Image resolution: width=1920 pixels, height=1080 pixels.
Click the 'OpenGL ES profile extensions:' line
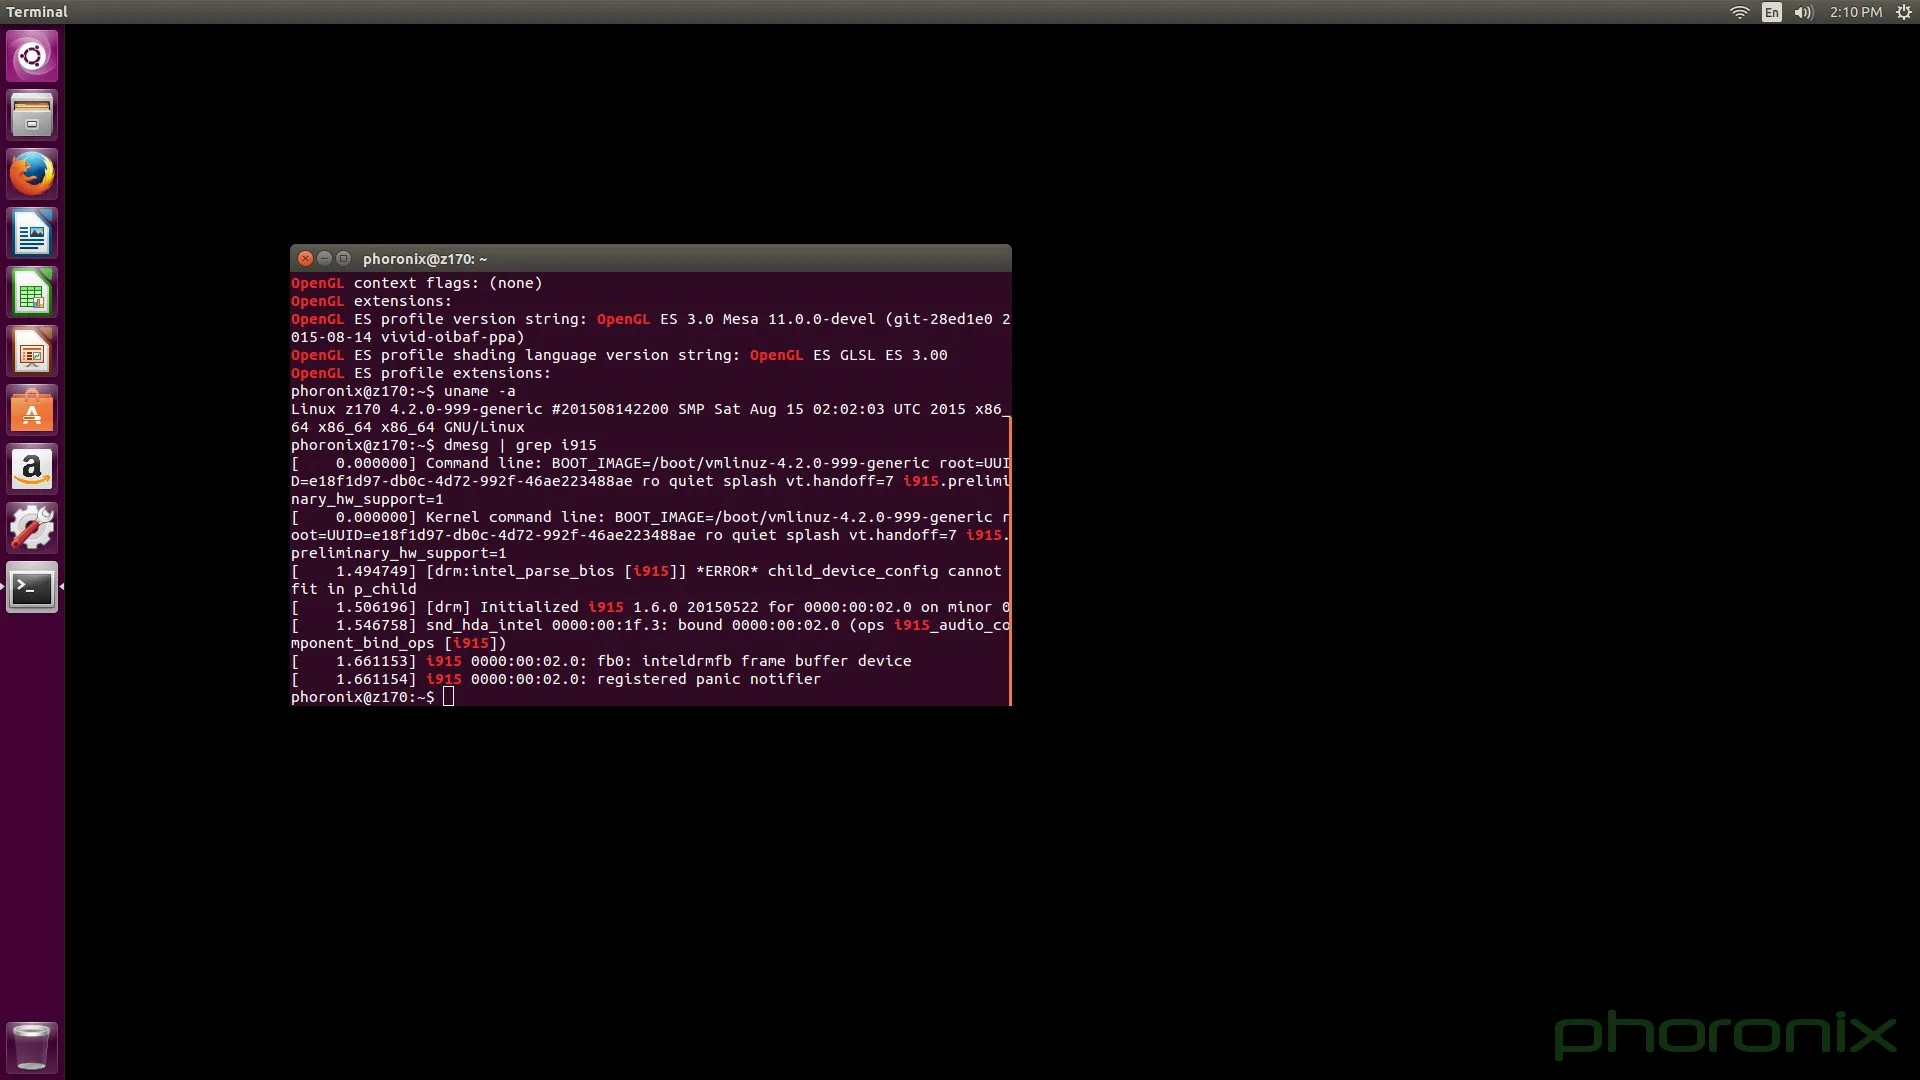tap(421, 373)
